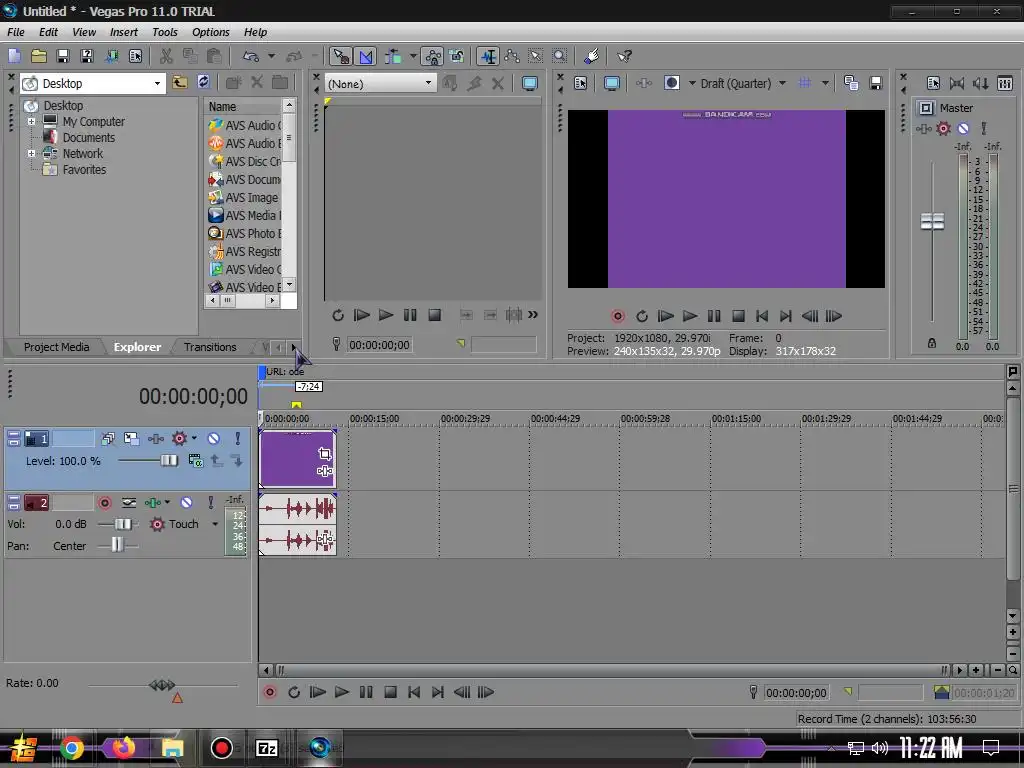Open the File menu
Viewport: 1024px width, 768px height.
(16, 32)
